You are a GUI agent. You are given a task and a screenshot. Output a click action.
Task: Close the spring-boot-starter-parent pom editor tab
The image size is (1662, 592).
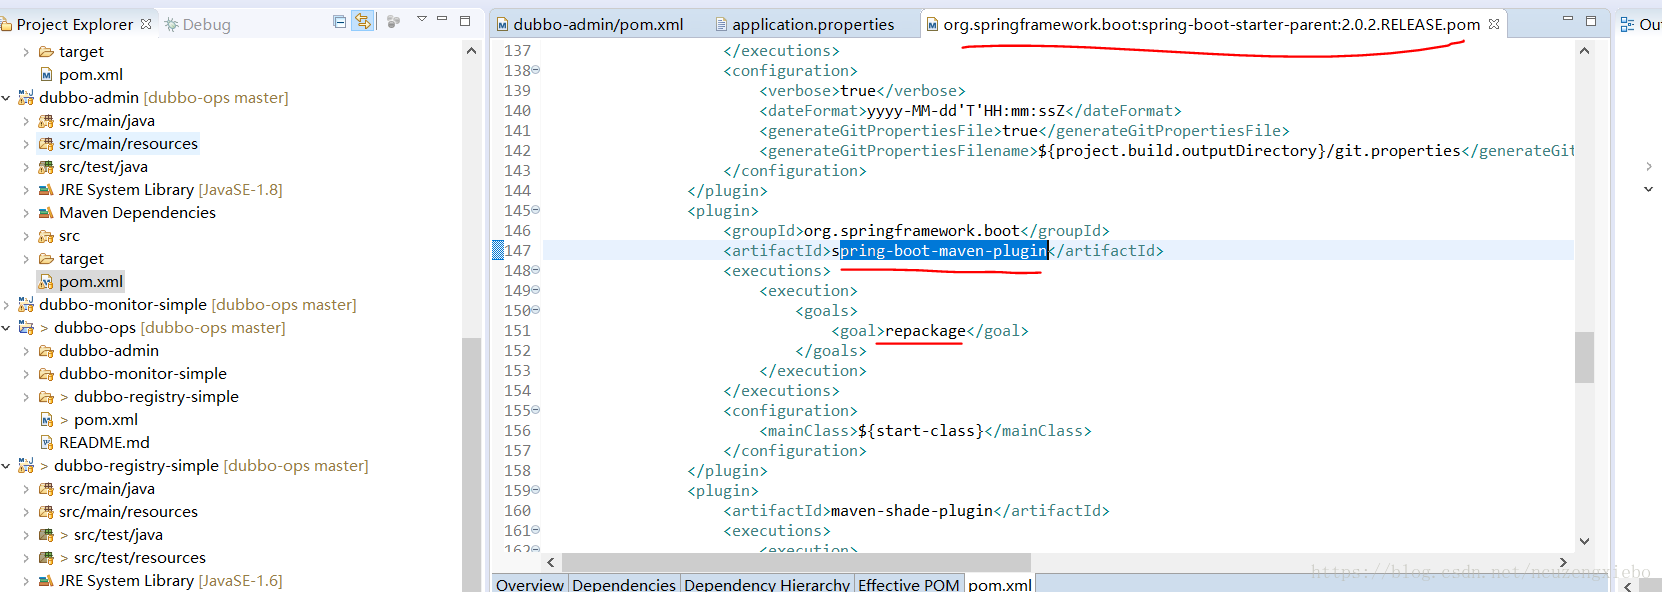click(1494, 24)
